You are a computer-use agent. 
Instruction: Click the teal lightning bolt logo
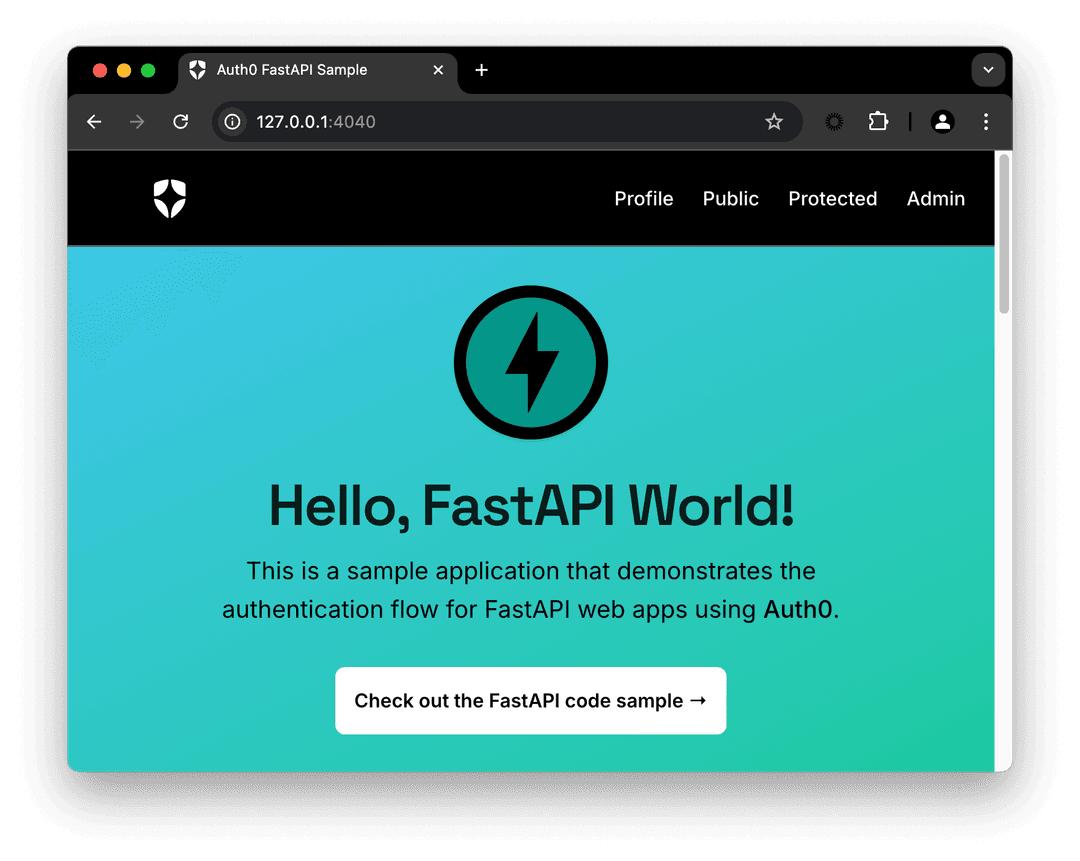[531, 362]
